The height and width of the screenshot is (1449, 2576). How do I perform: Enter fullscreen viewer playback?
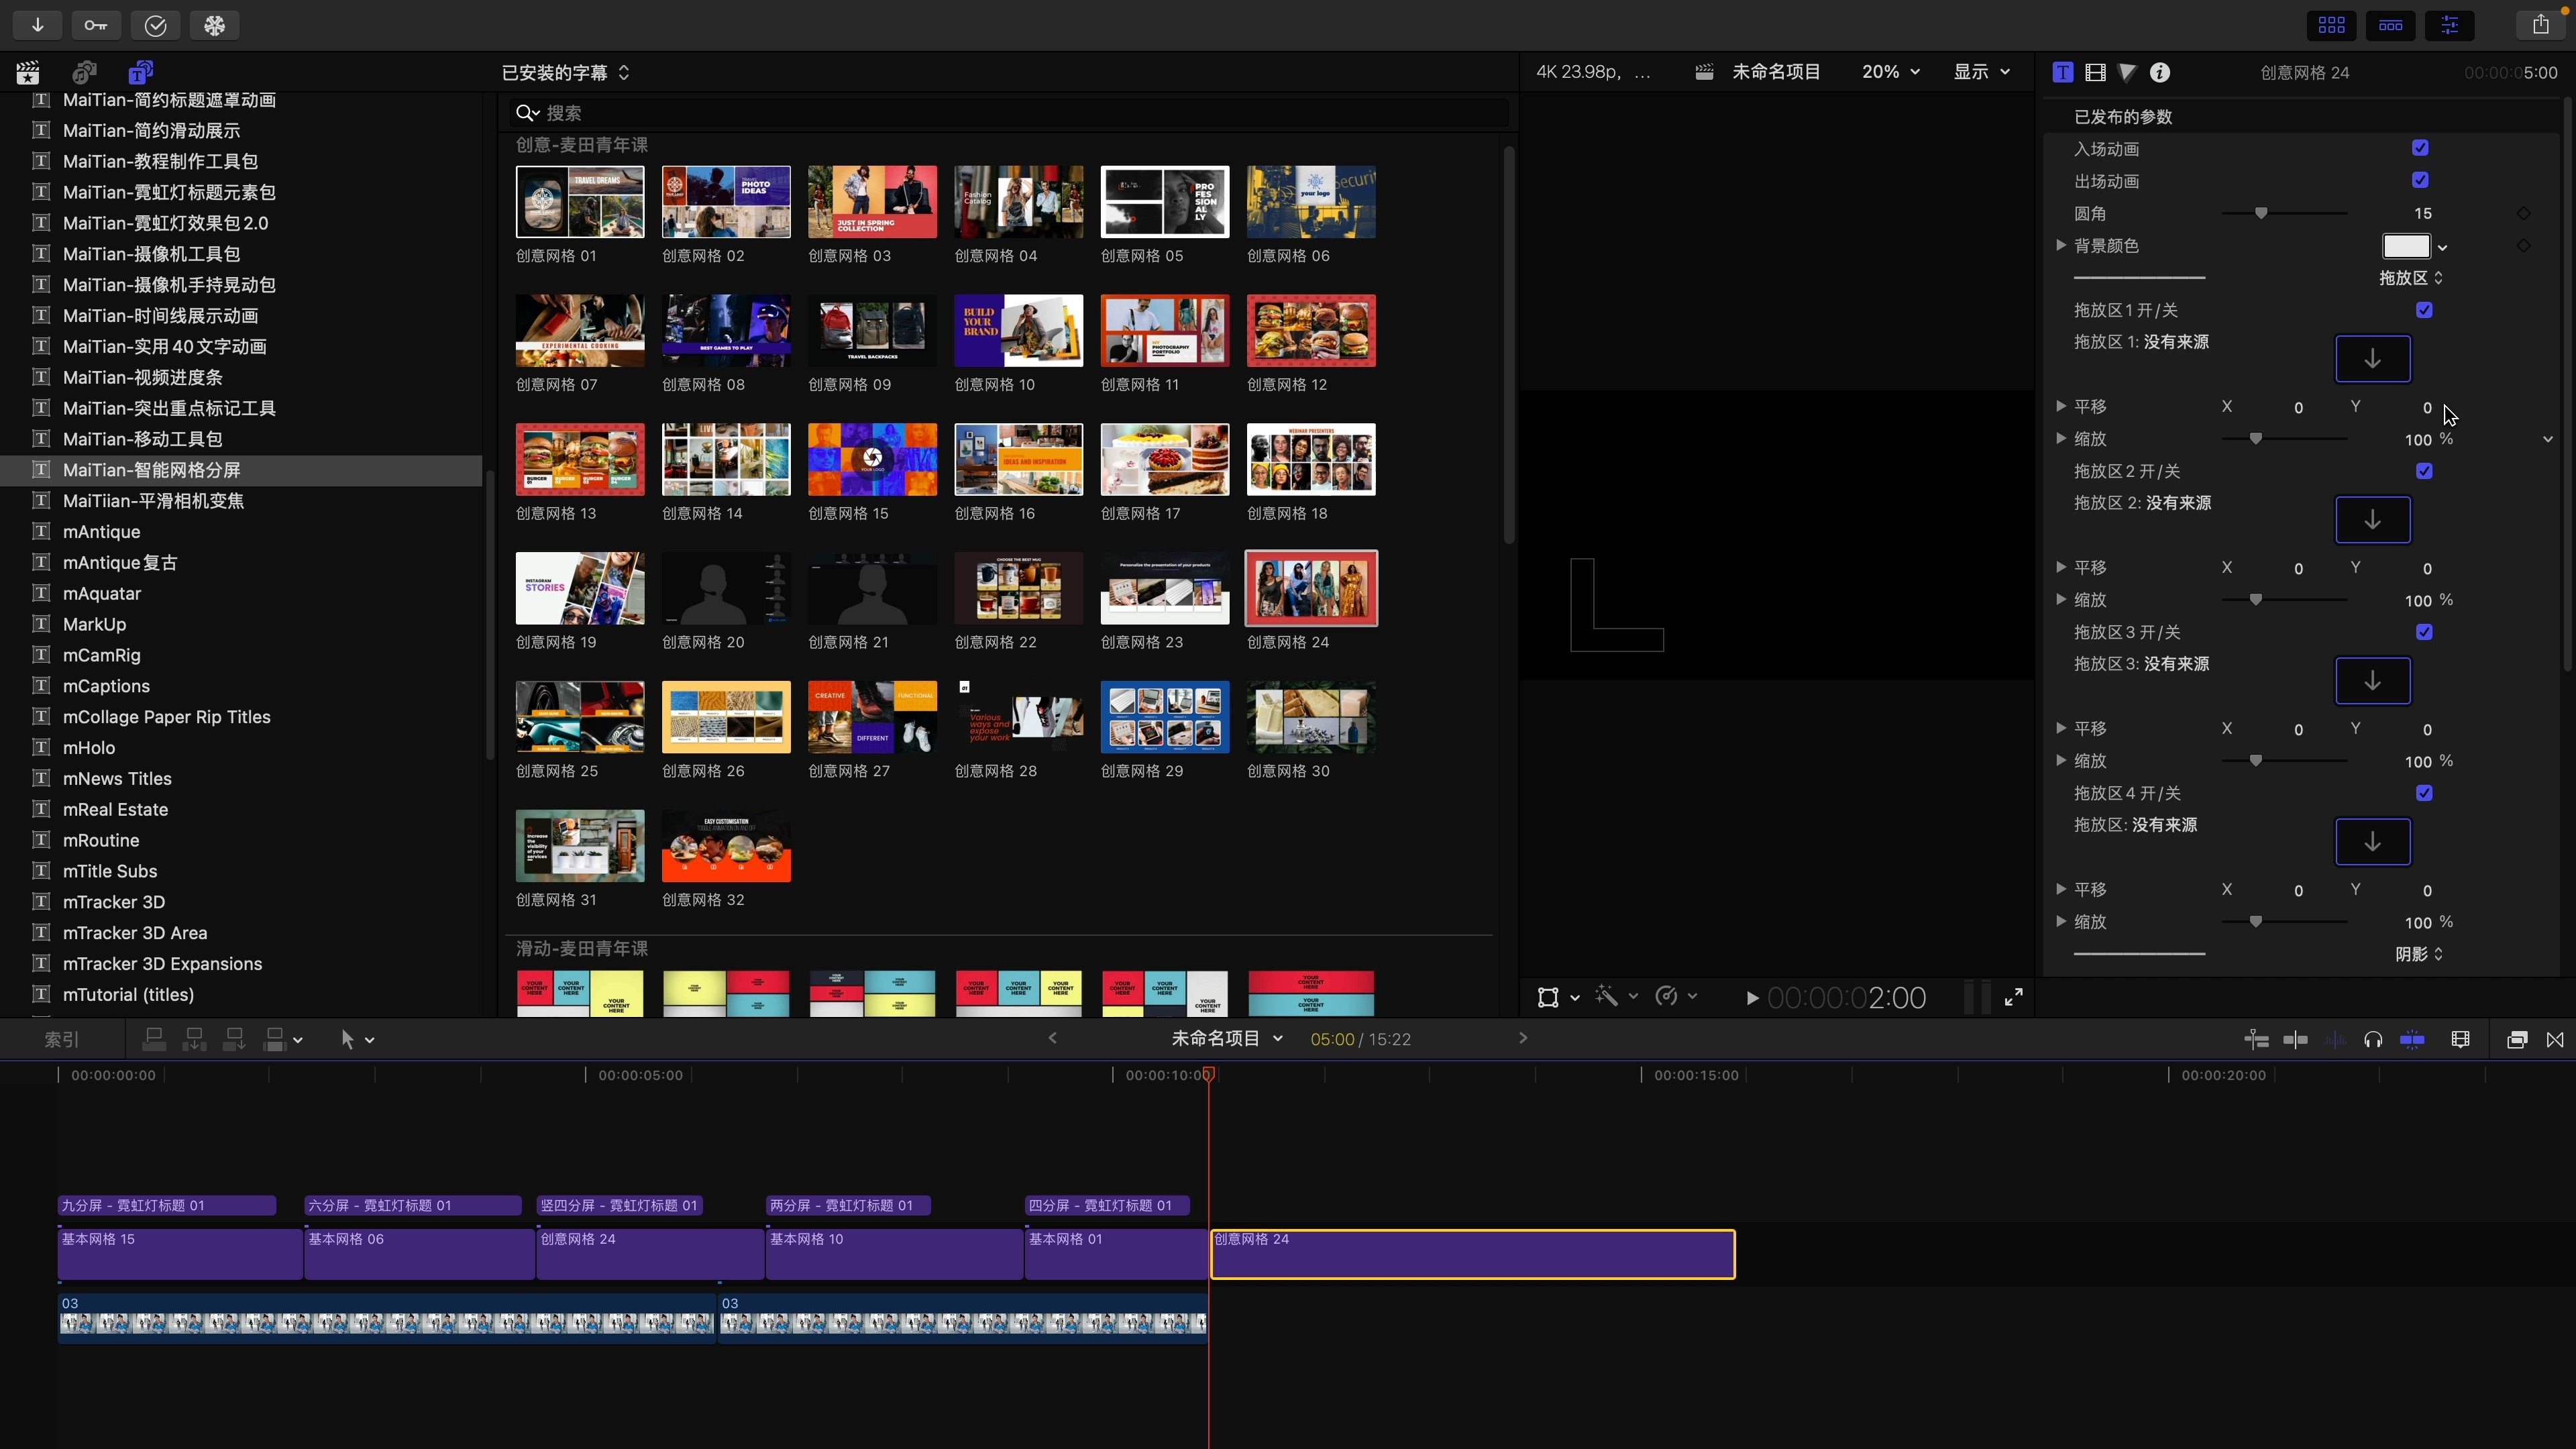point(2014,997)
